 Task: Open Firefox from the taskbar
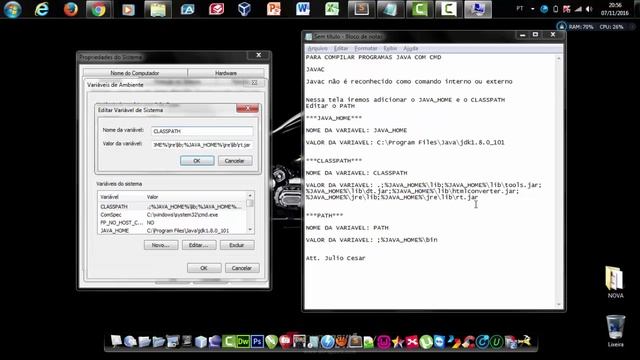(71, 9)
